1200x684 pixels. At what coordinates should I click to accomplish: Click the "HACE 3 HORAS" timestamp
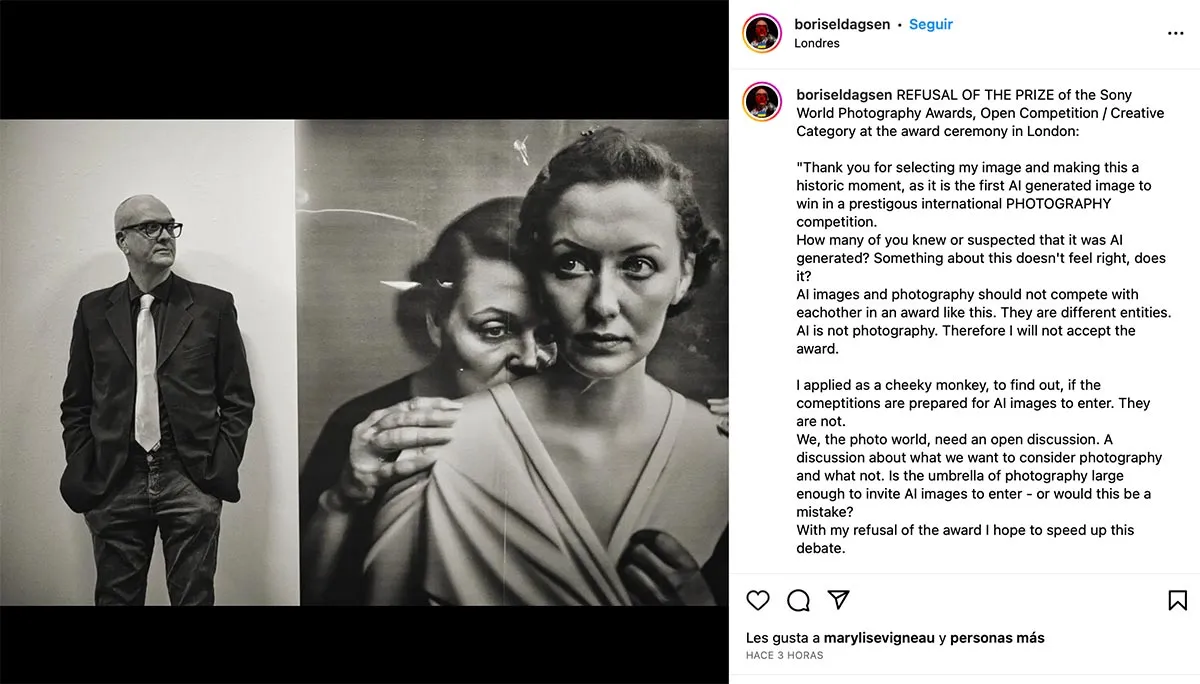click(784, 655)
